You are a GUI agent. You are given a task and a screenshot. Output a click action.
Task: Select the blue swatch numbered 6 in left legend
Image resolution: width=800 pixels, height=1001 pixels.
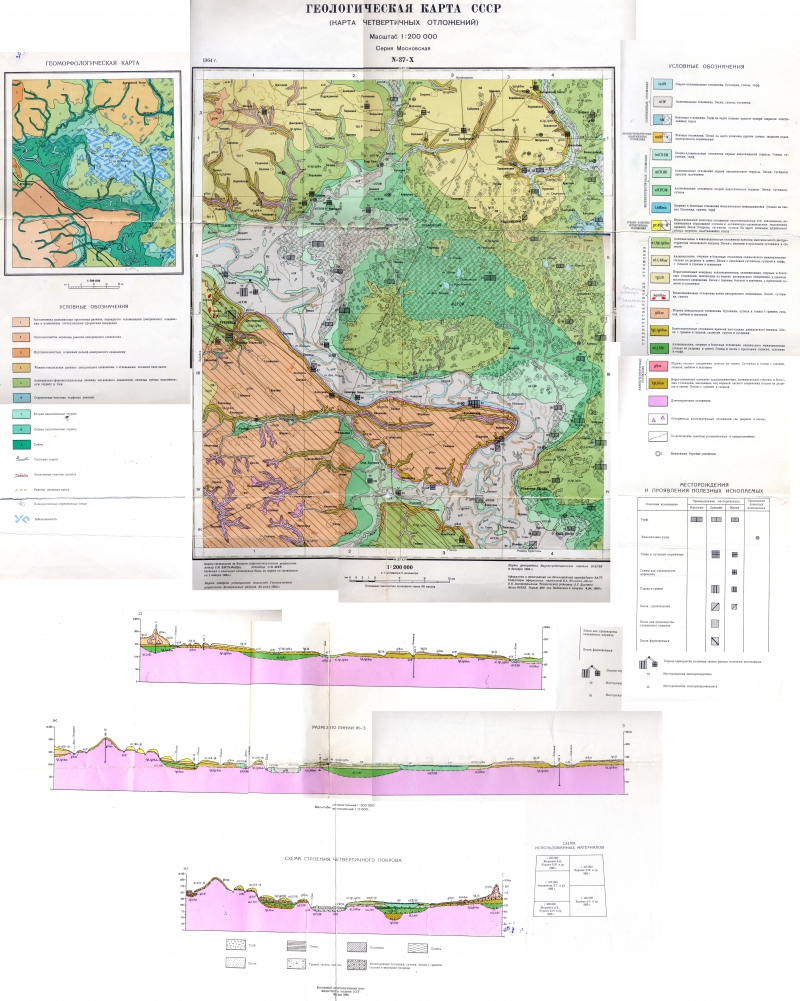[22, 398]
